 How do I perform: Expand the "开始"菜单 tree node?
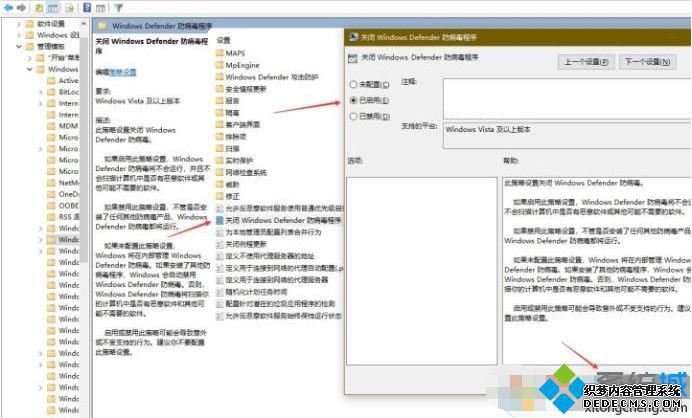(x=30, y=58)
